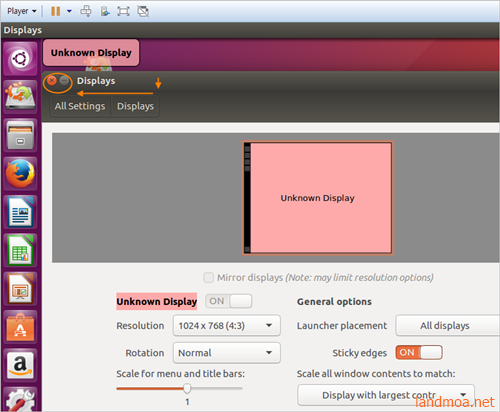Launch Firefox from the launcher
Screen dimensions: 500x412
(20, 173)
